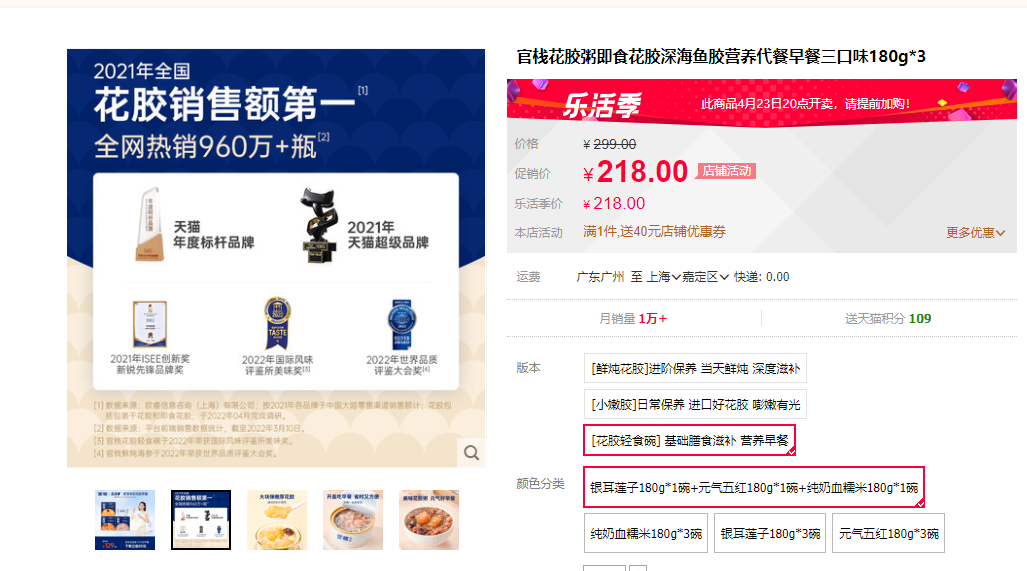Viewport: 1027px width, 571px height.
Task: Select the sales awards thumbnail
Action: click(201, 520)
